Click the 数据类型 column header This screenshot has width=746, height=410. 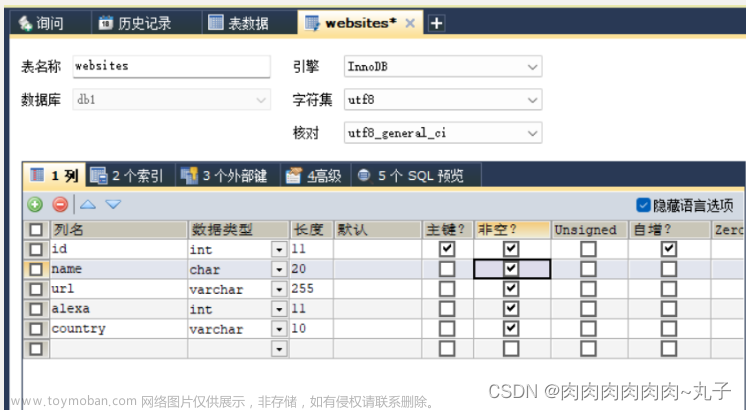click(238, 230)
